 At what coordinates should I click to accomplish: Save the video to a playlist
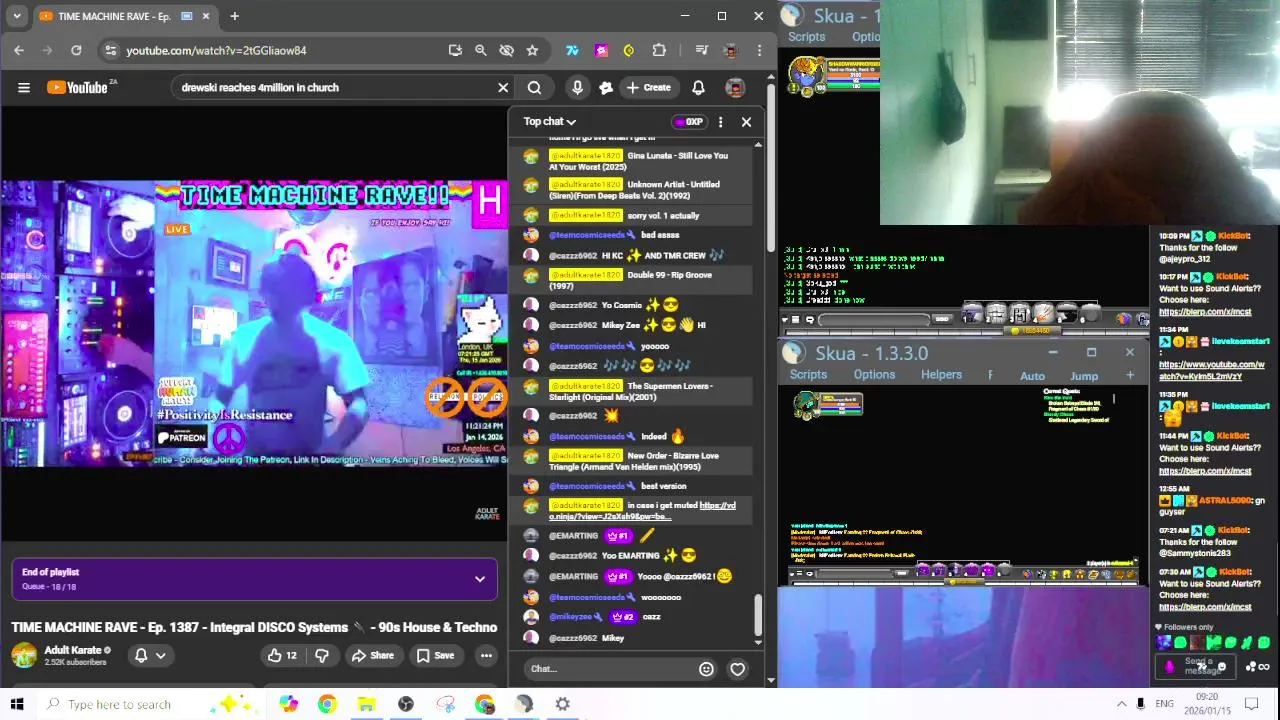coord(435,656)
